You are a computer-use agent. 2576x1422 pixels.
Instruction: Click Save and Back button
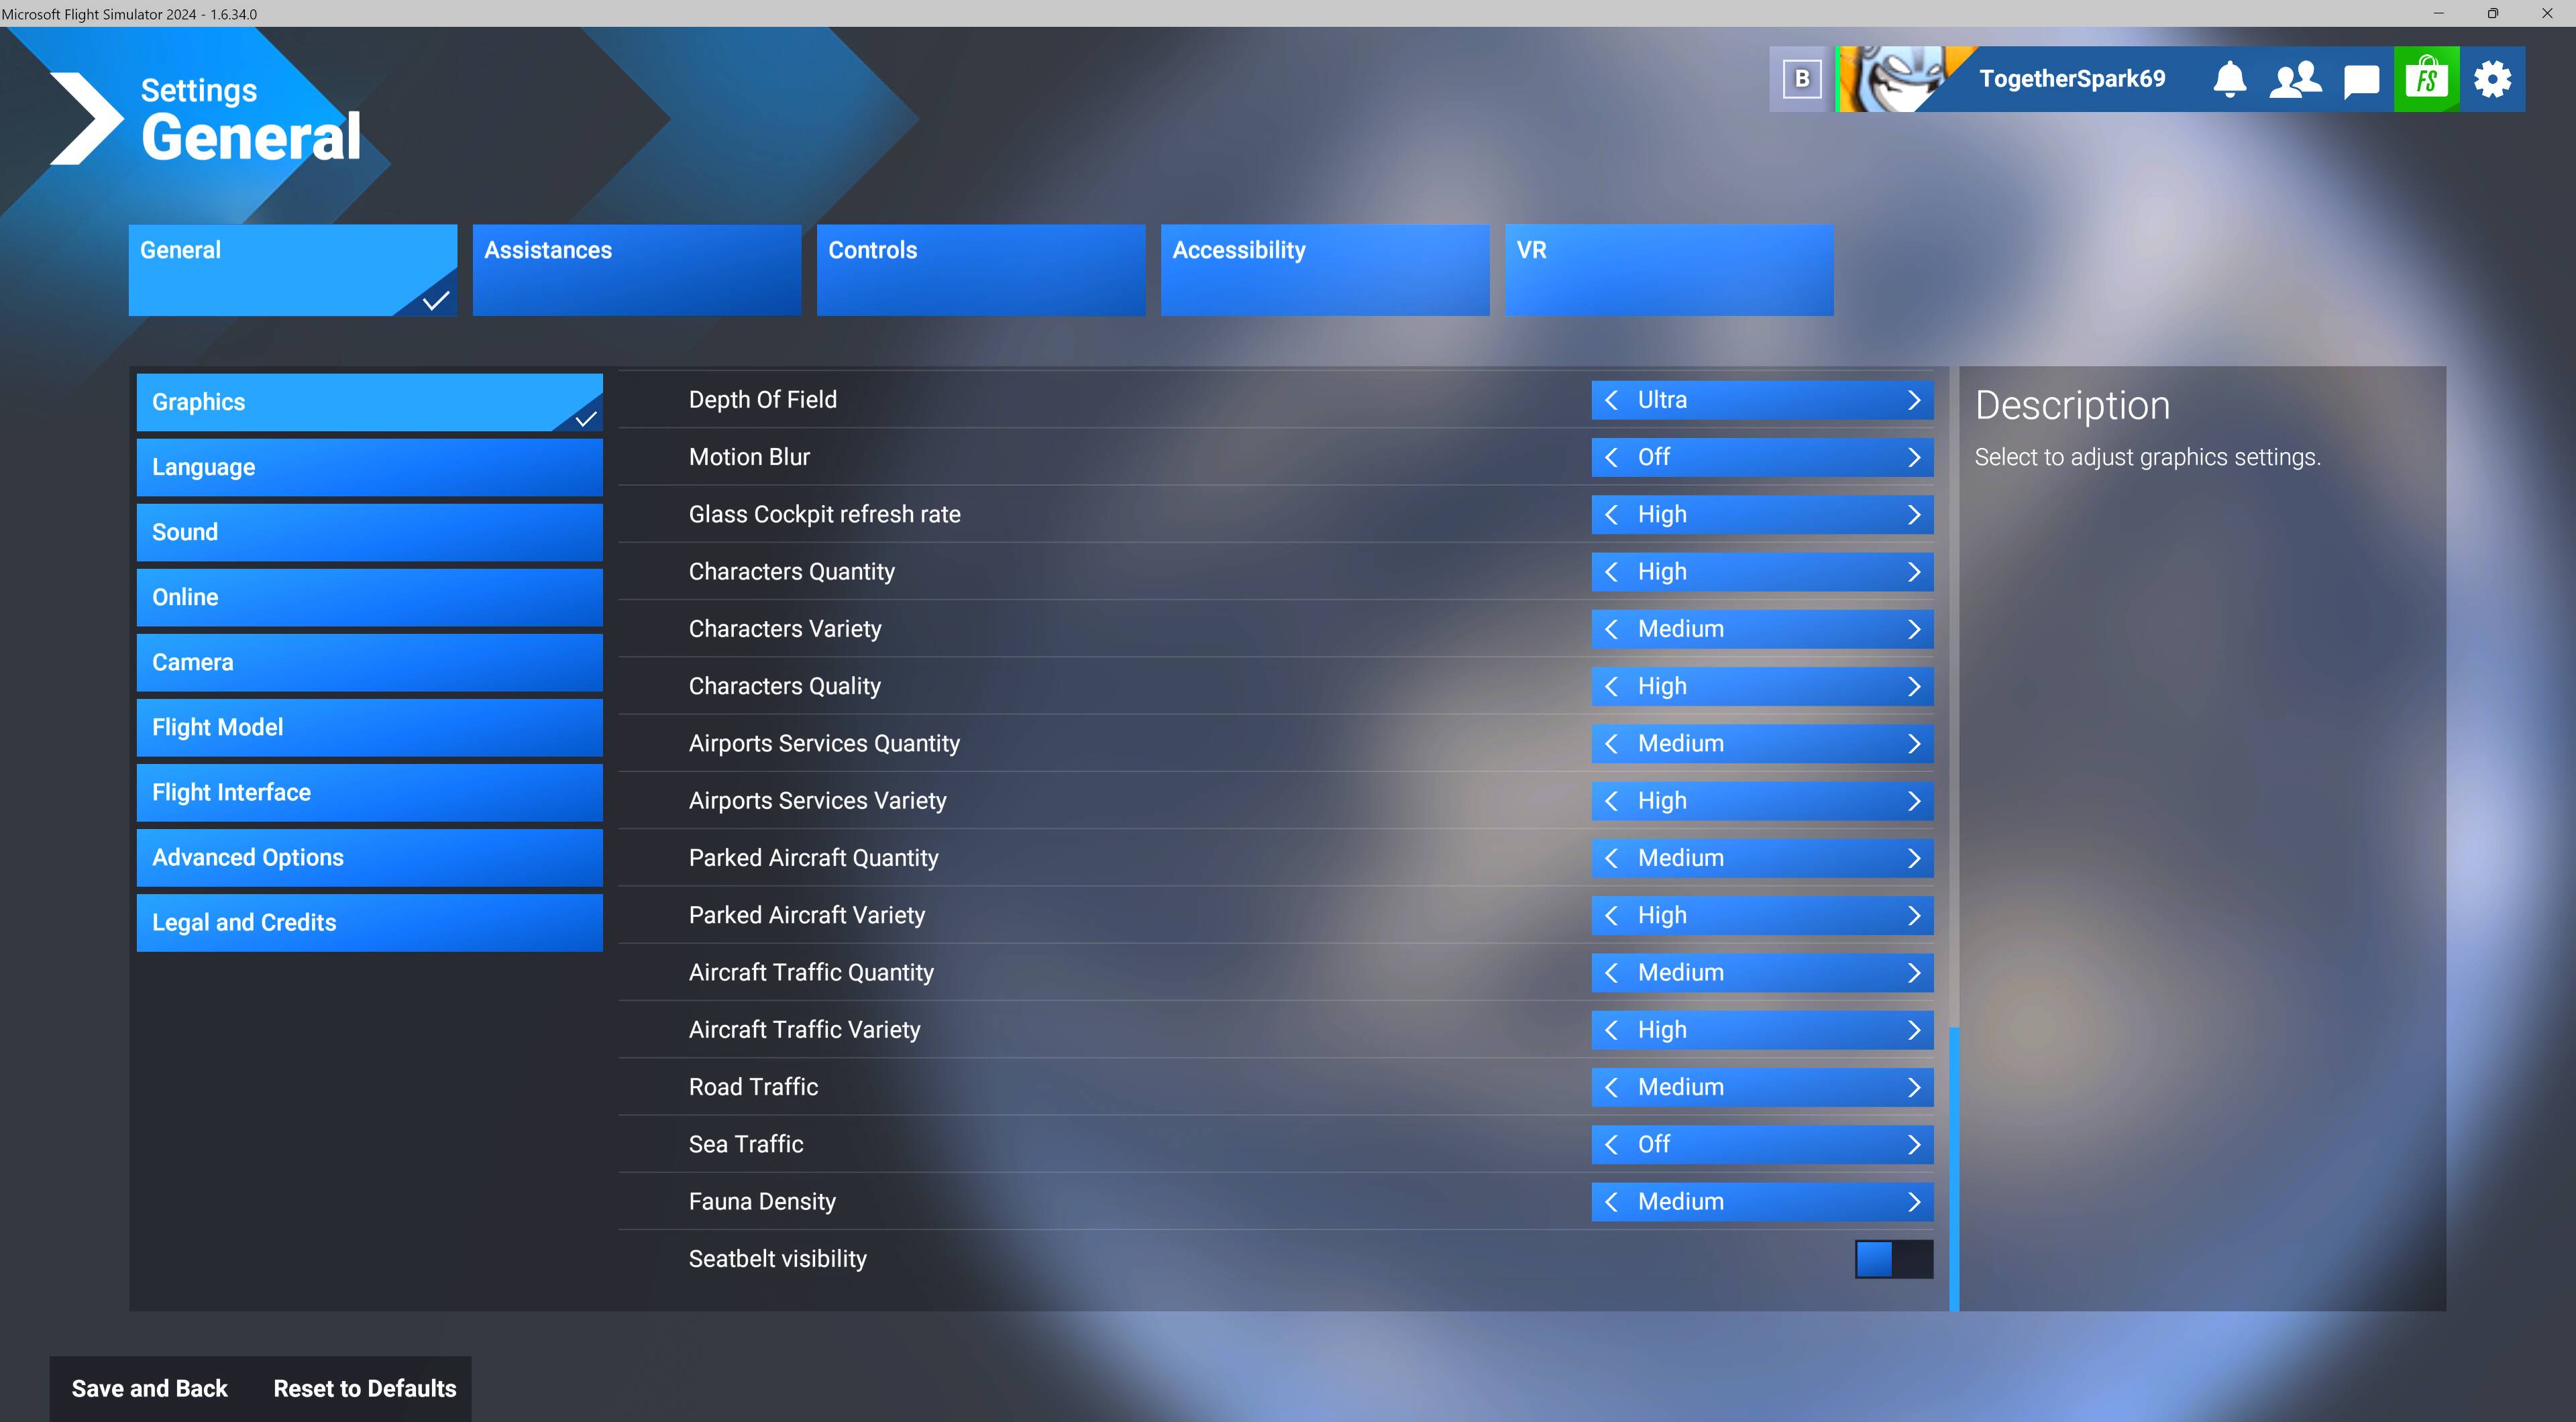(150, 1388)
